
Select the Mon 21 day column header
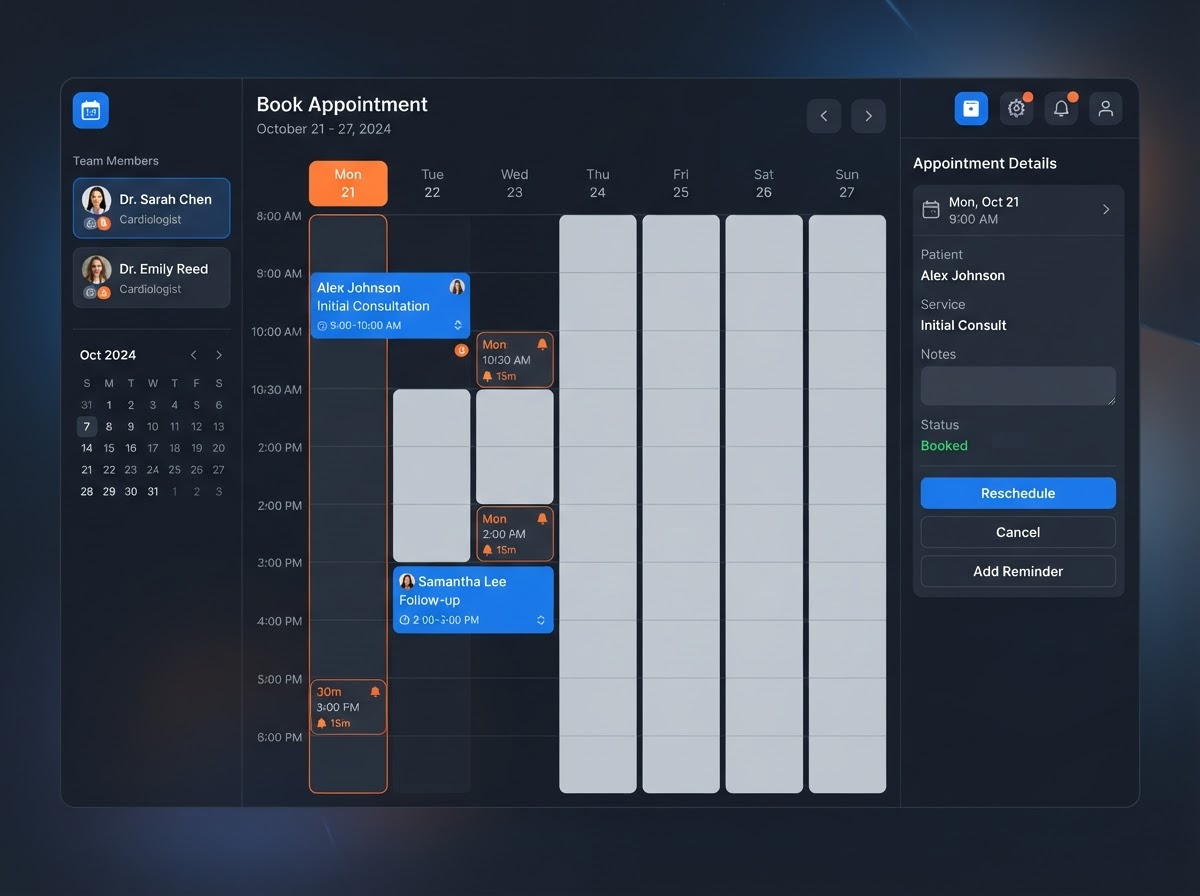coord(348,183)
